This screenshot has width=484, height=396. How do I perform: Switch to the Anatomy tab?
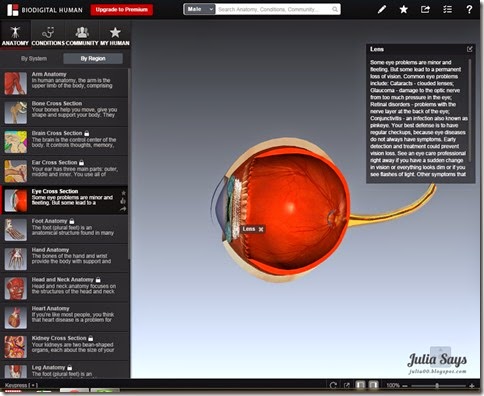[15, 35]
